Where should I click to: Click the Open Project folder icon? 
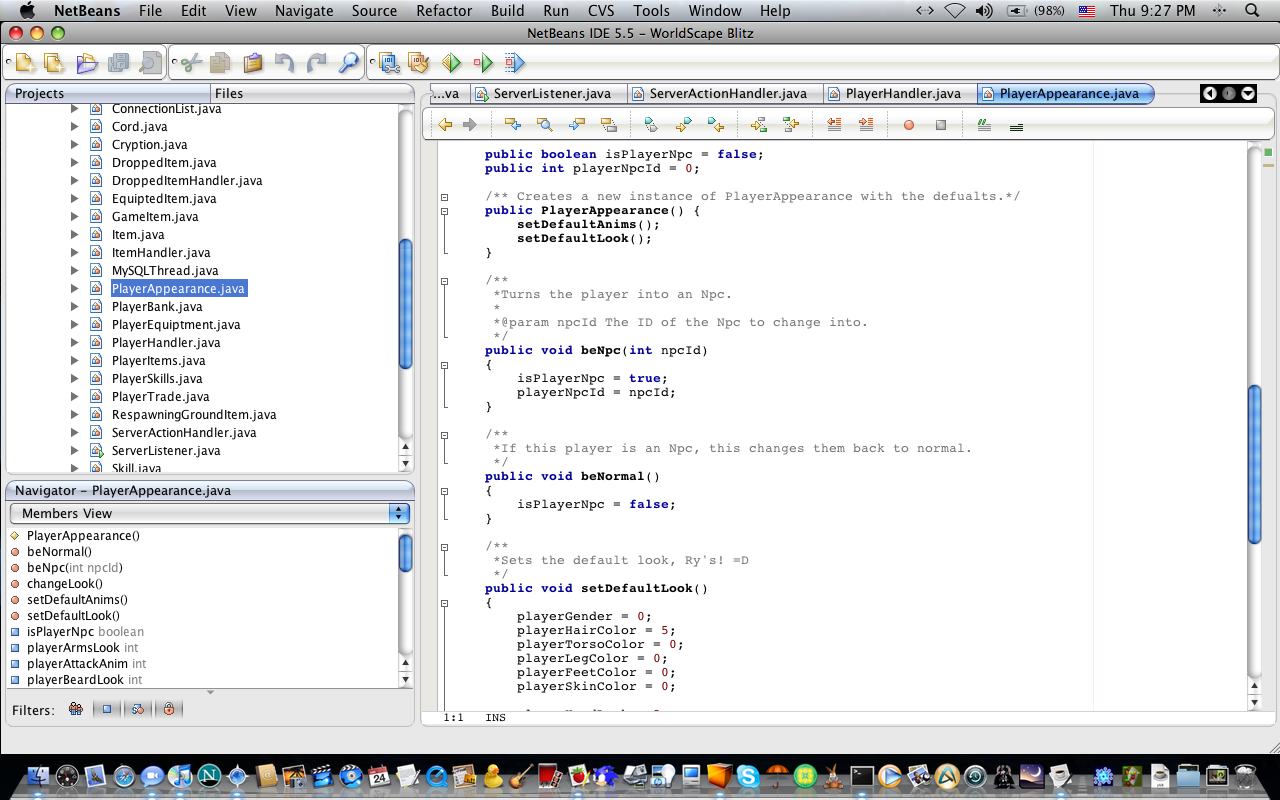click(87, 63)
